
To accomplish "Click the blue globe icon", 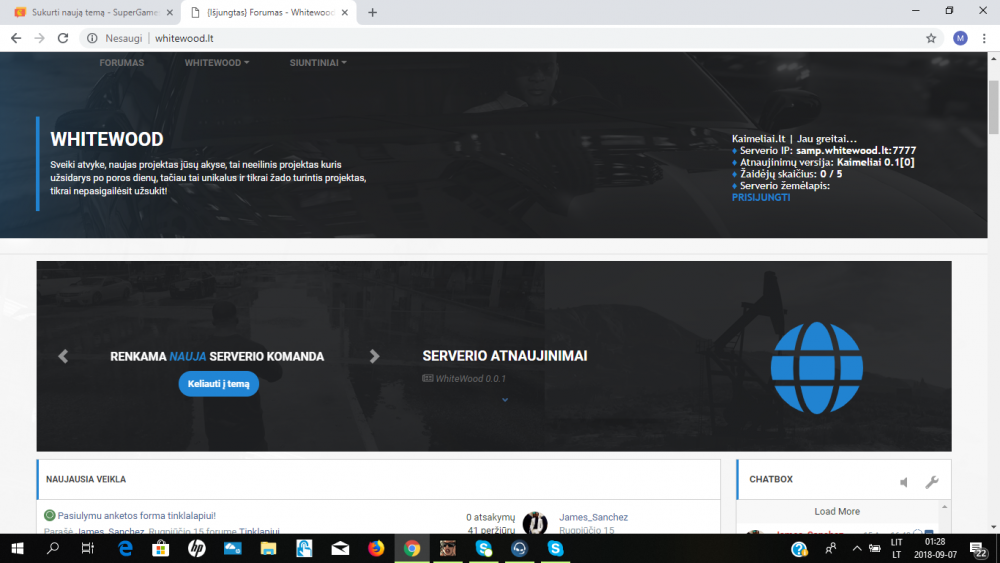I will [816, 368].
